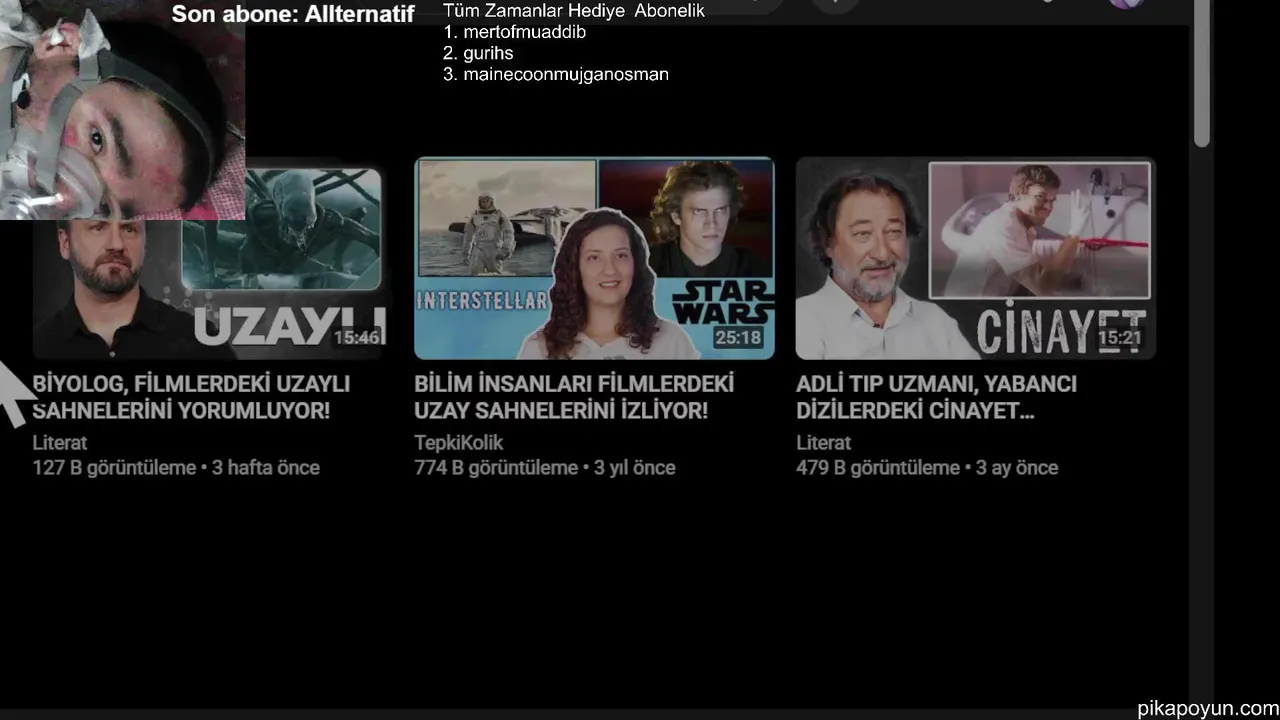Image resolution: width=1280 pixels, height=720 pixels.
Task: Click the 127 B görüntüleme text
Action: 114,468
